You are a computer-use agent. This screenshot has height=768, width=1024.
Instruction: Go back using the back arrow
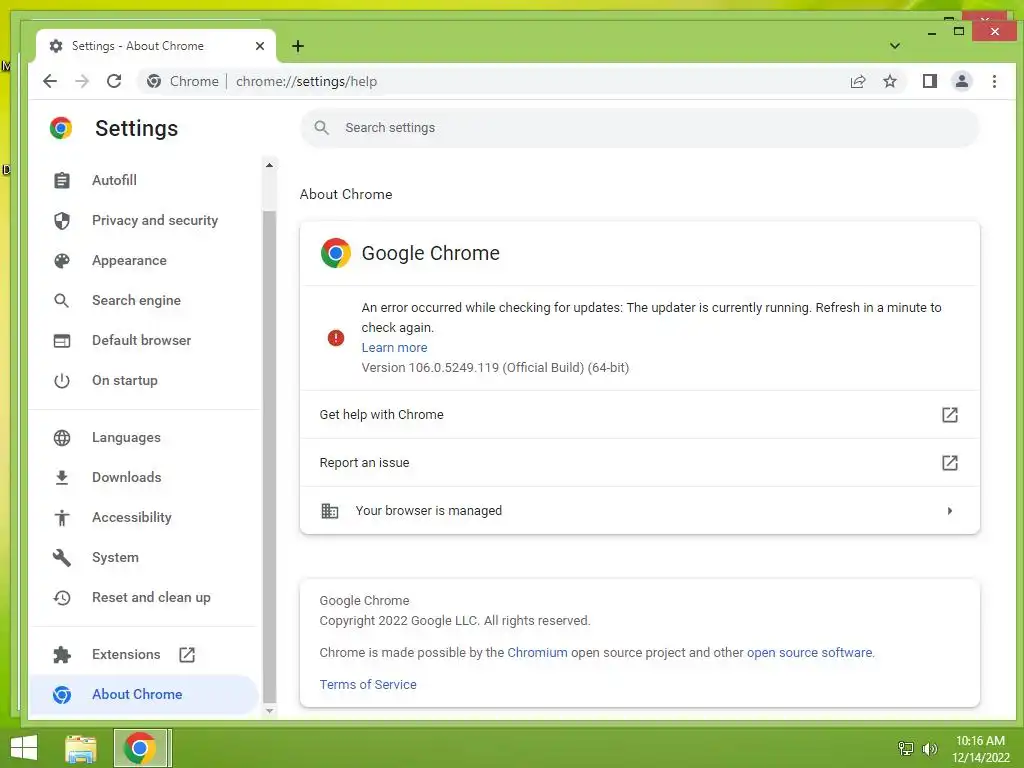pyautogui.click(x=50, y=82)
